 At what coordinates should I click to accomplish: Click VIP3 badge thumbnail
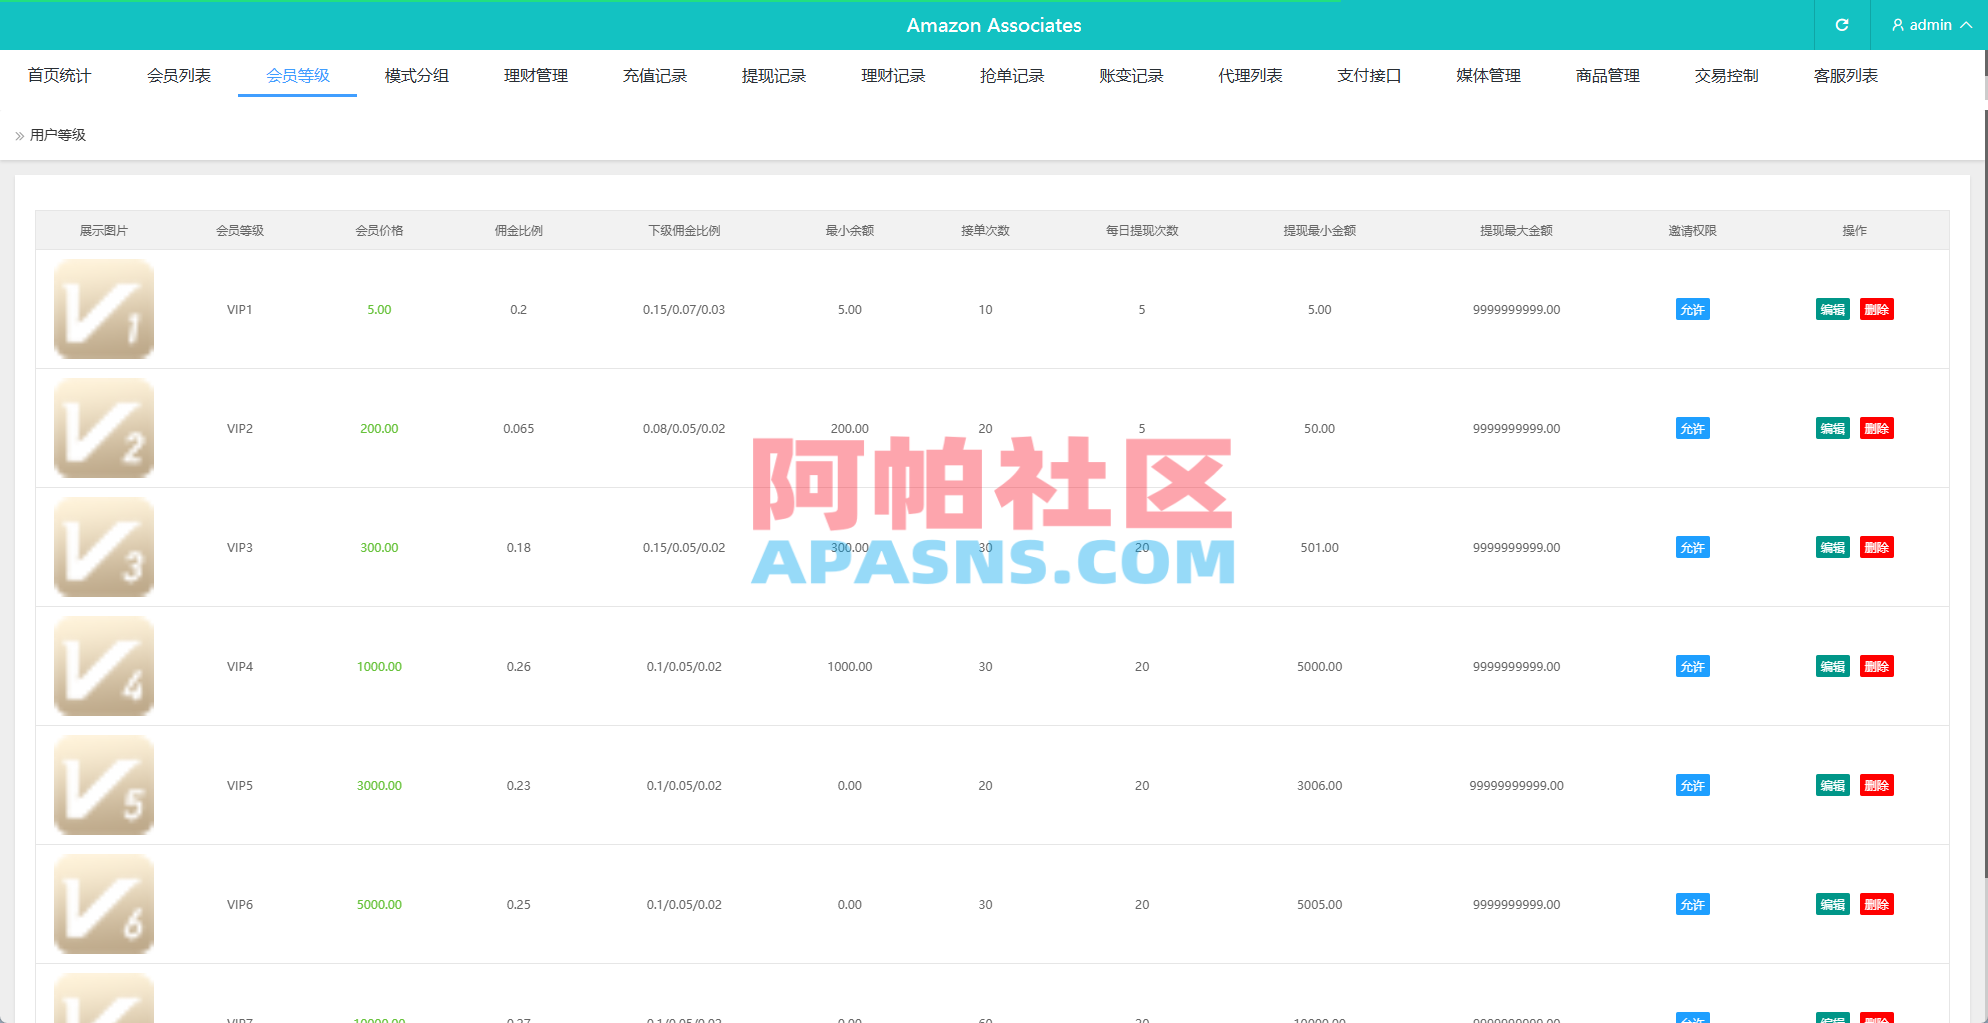point(104,547)
